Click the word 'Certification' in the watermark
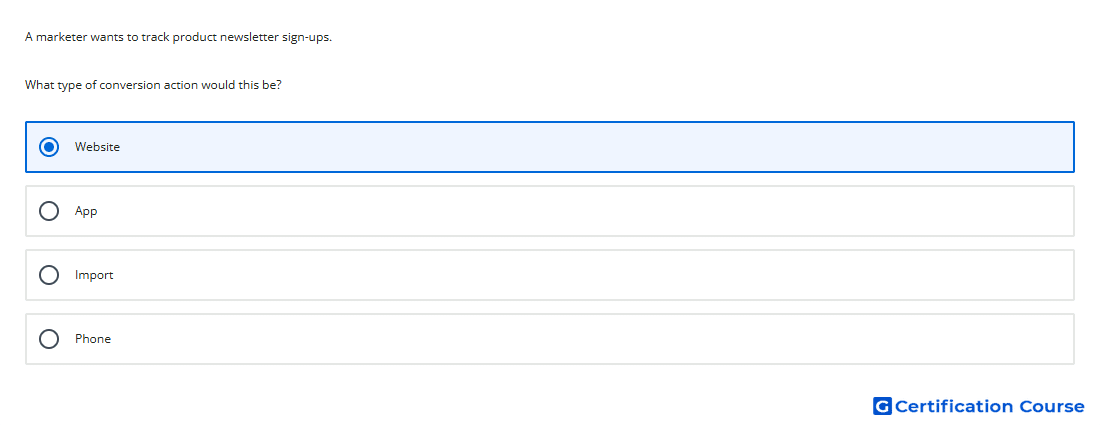Image resolution: width=1100 pixels, height=425 pixels. 954,406
